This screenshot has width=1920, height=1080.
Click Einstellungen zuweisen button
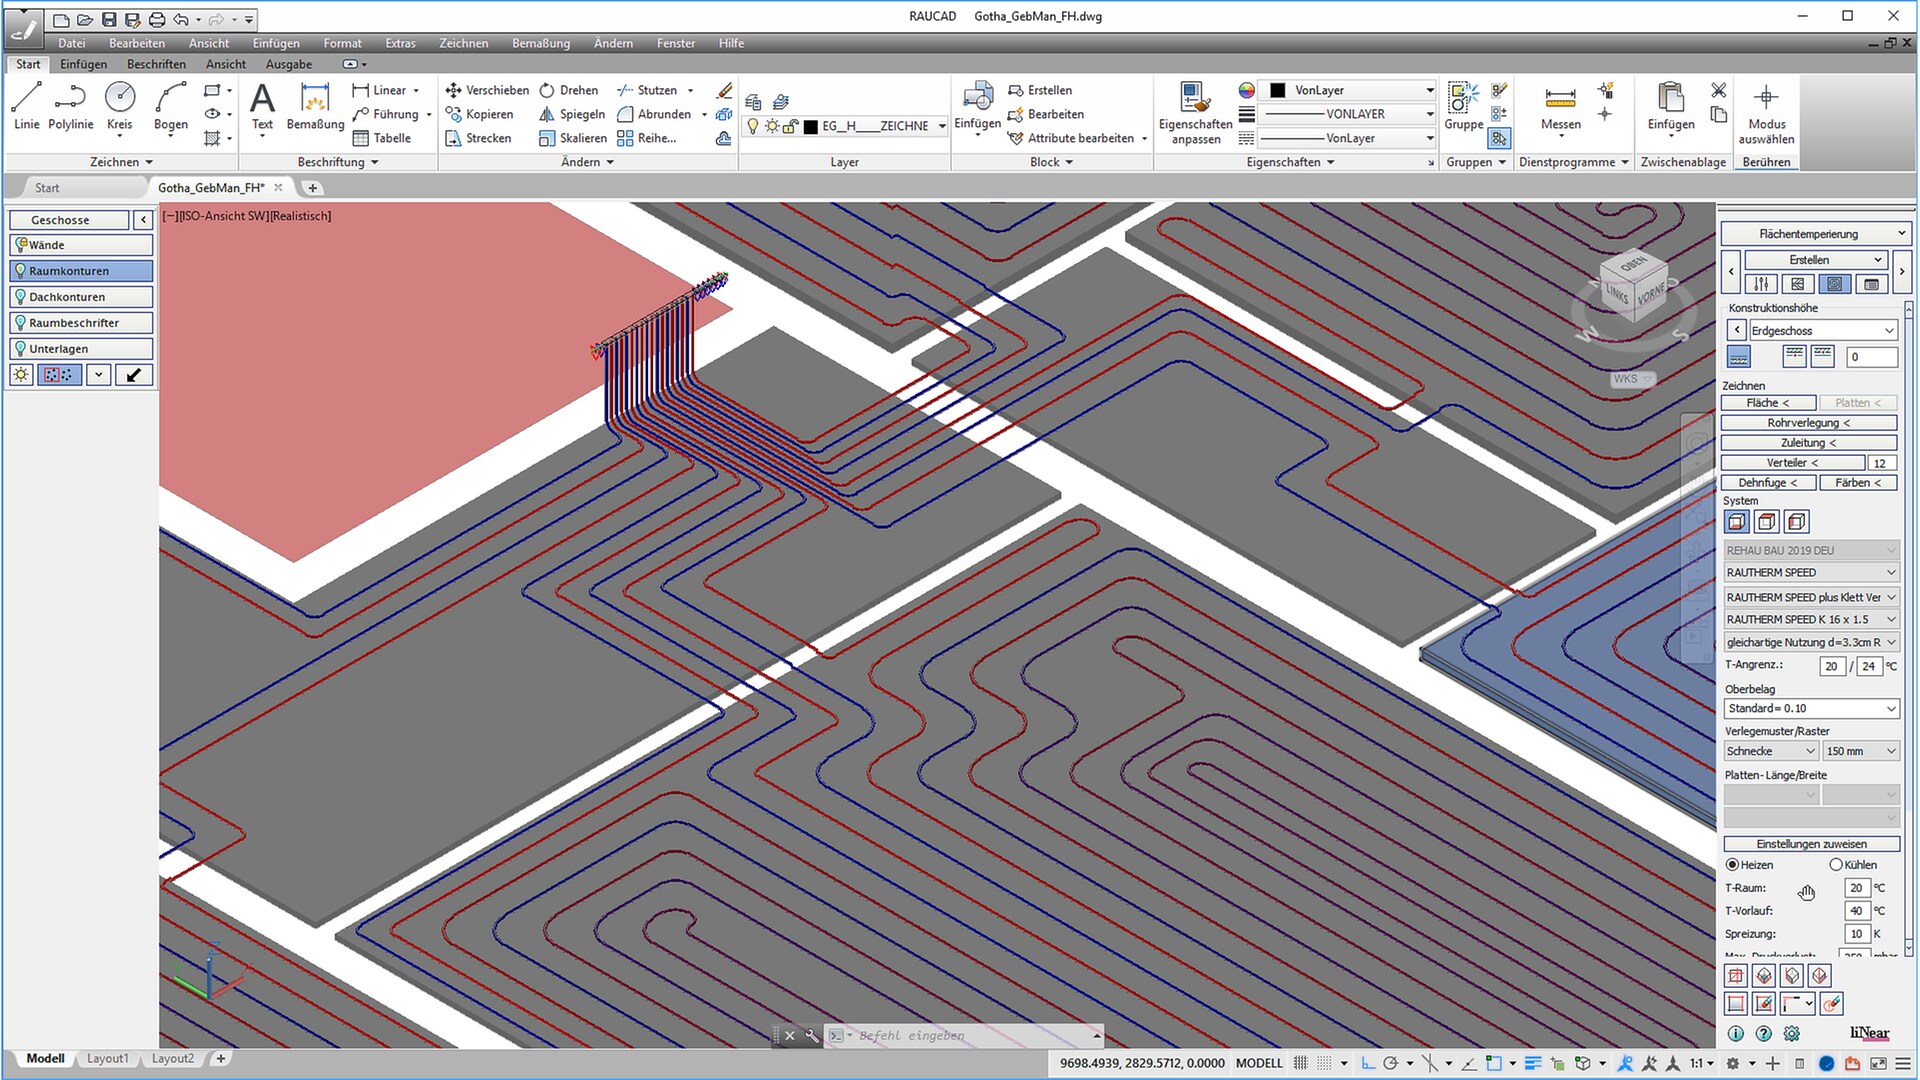[1811, 844]
